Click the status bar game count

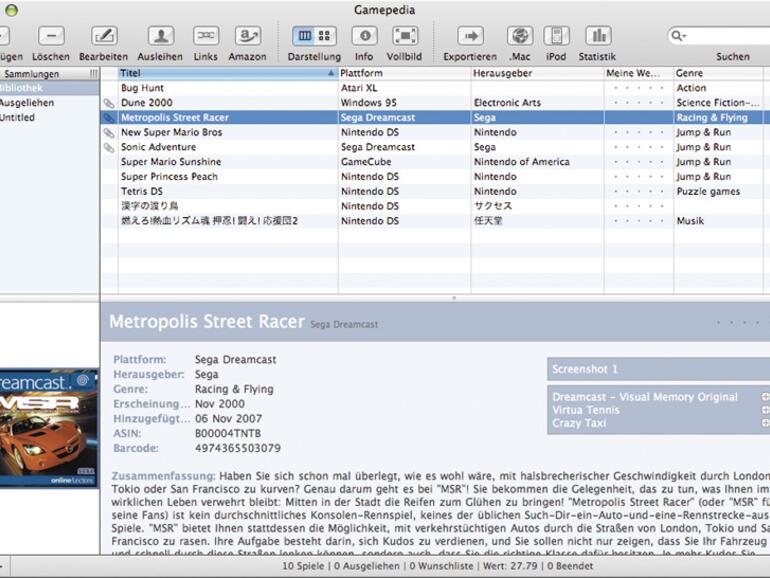(x=303, y=566)
